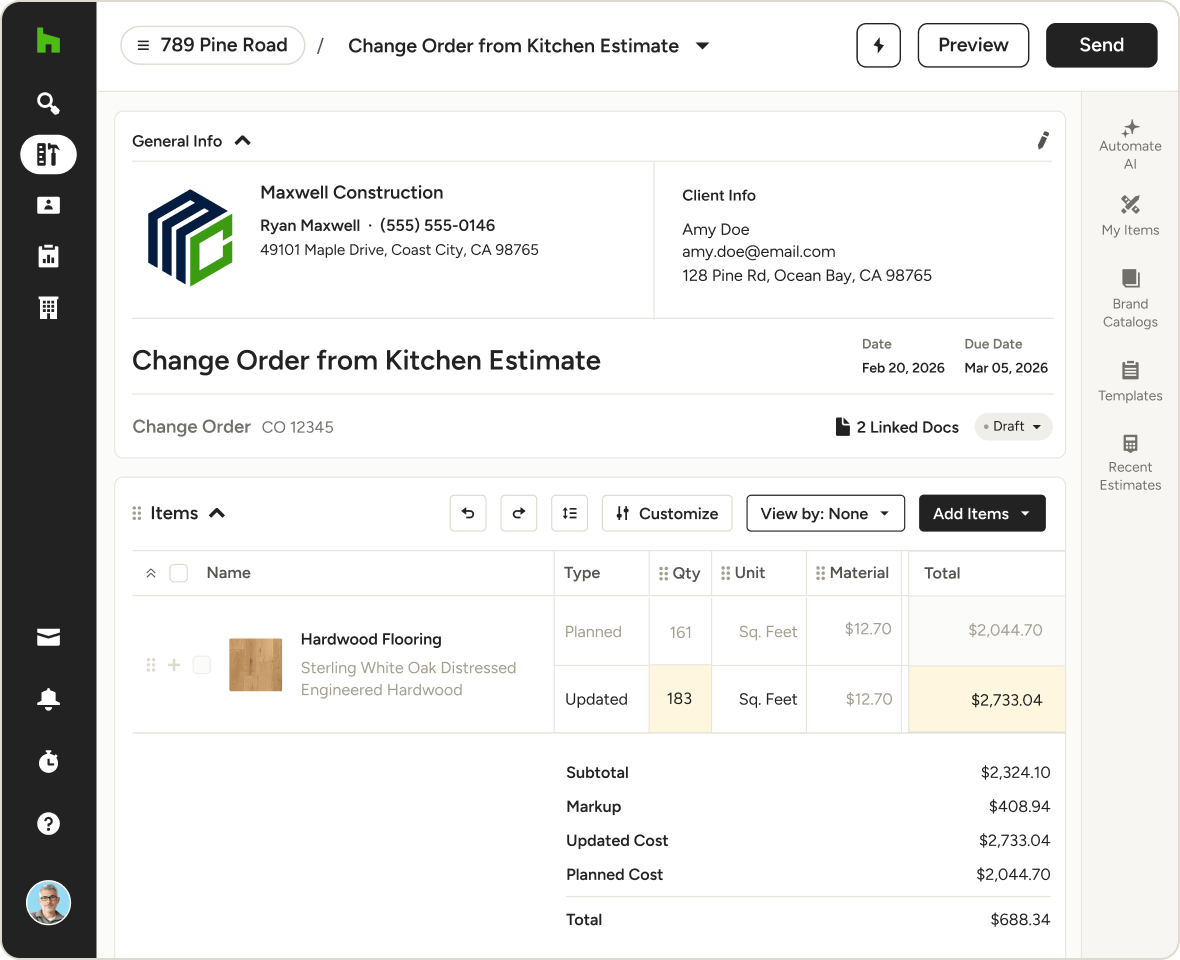The width and height of the screenshot is (1180, 960).
Task: Open the View by: None dropdown
Action: (825, 513)
